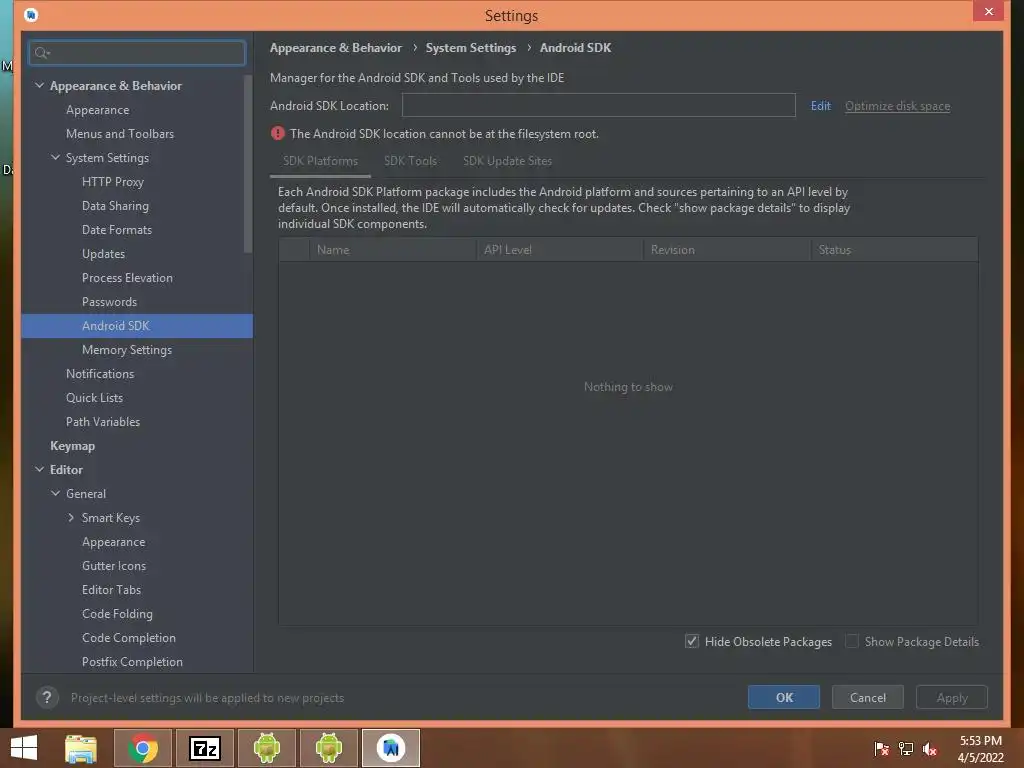The width and height of the screenshot is (1024, 768).
Task: Open Appearance under Editor General
Action: pos(114,542)
